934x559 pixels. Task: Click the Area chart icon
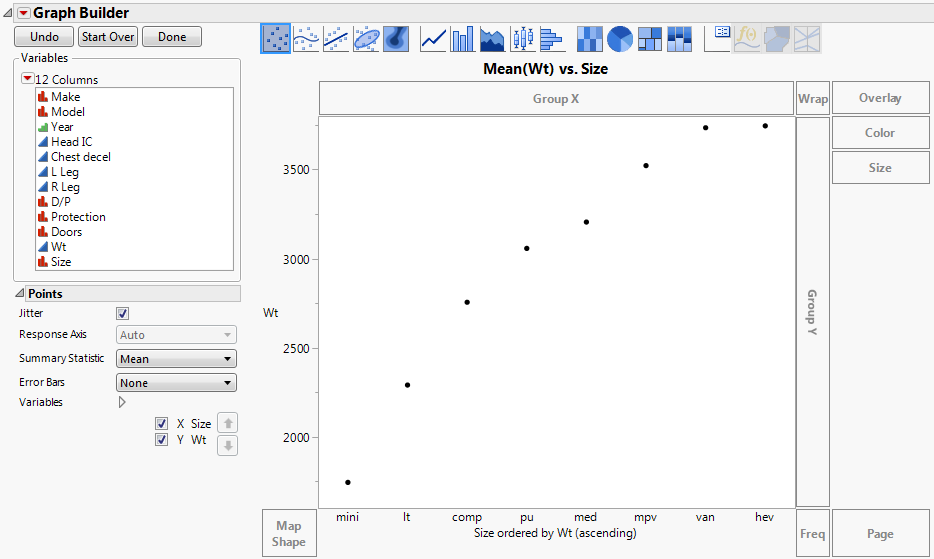pos(492,39)
